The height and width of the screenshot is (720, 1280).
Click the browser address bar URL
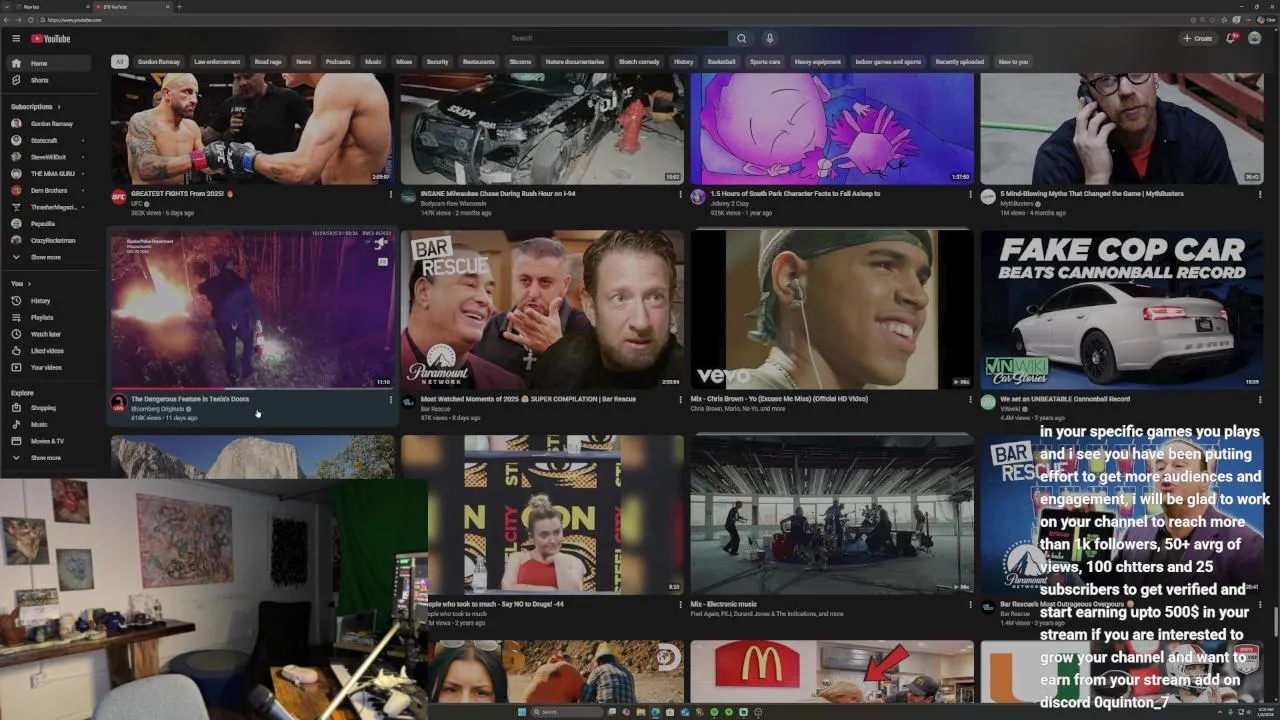[75, 20]
